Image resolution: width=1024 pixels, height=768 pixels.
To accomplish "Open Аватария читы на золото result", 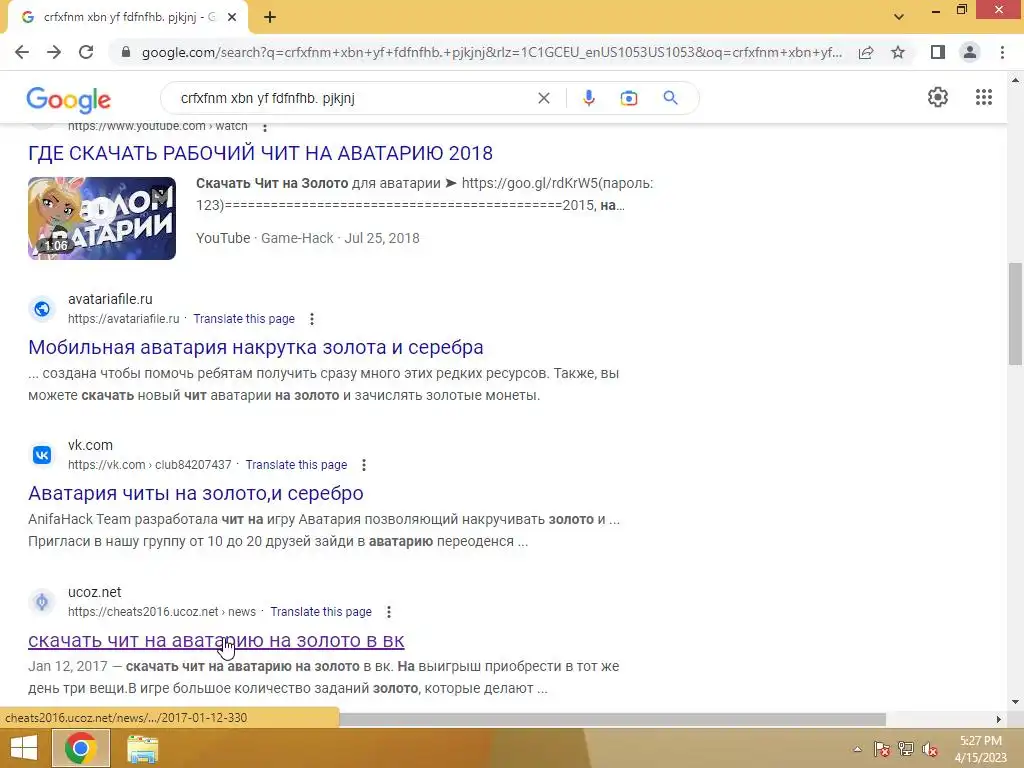I will point(196,493).
